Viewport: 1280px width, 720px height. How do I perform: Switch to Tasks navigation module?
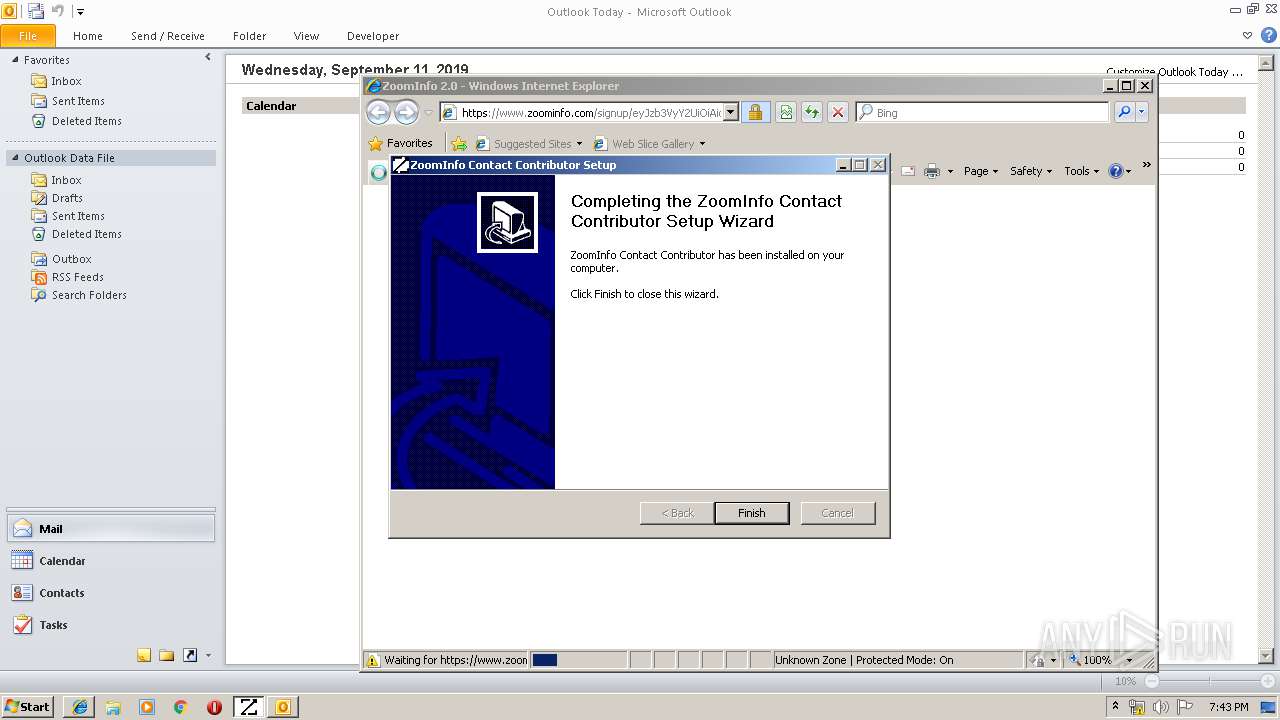click(x=110, y=625)
